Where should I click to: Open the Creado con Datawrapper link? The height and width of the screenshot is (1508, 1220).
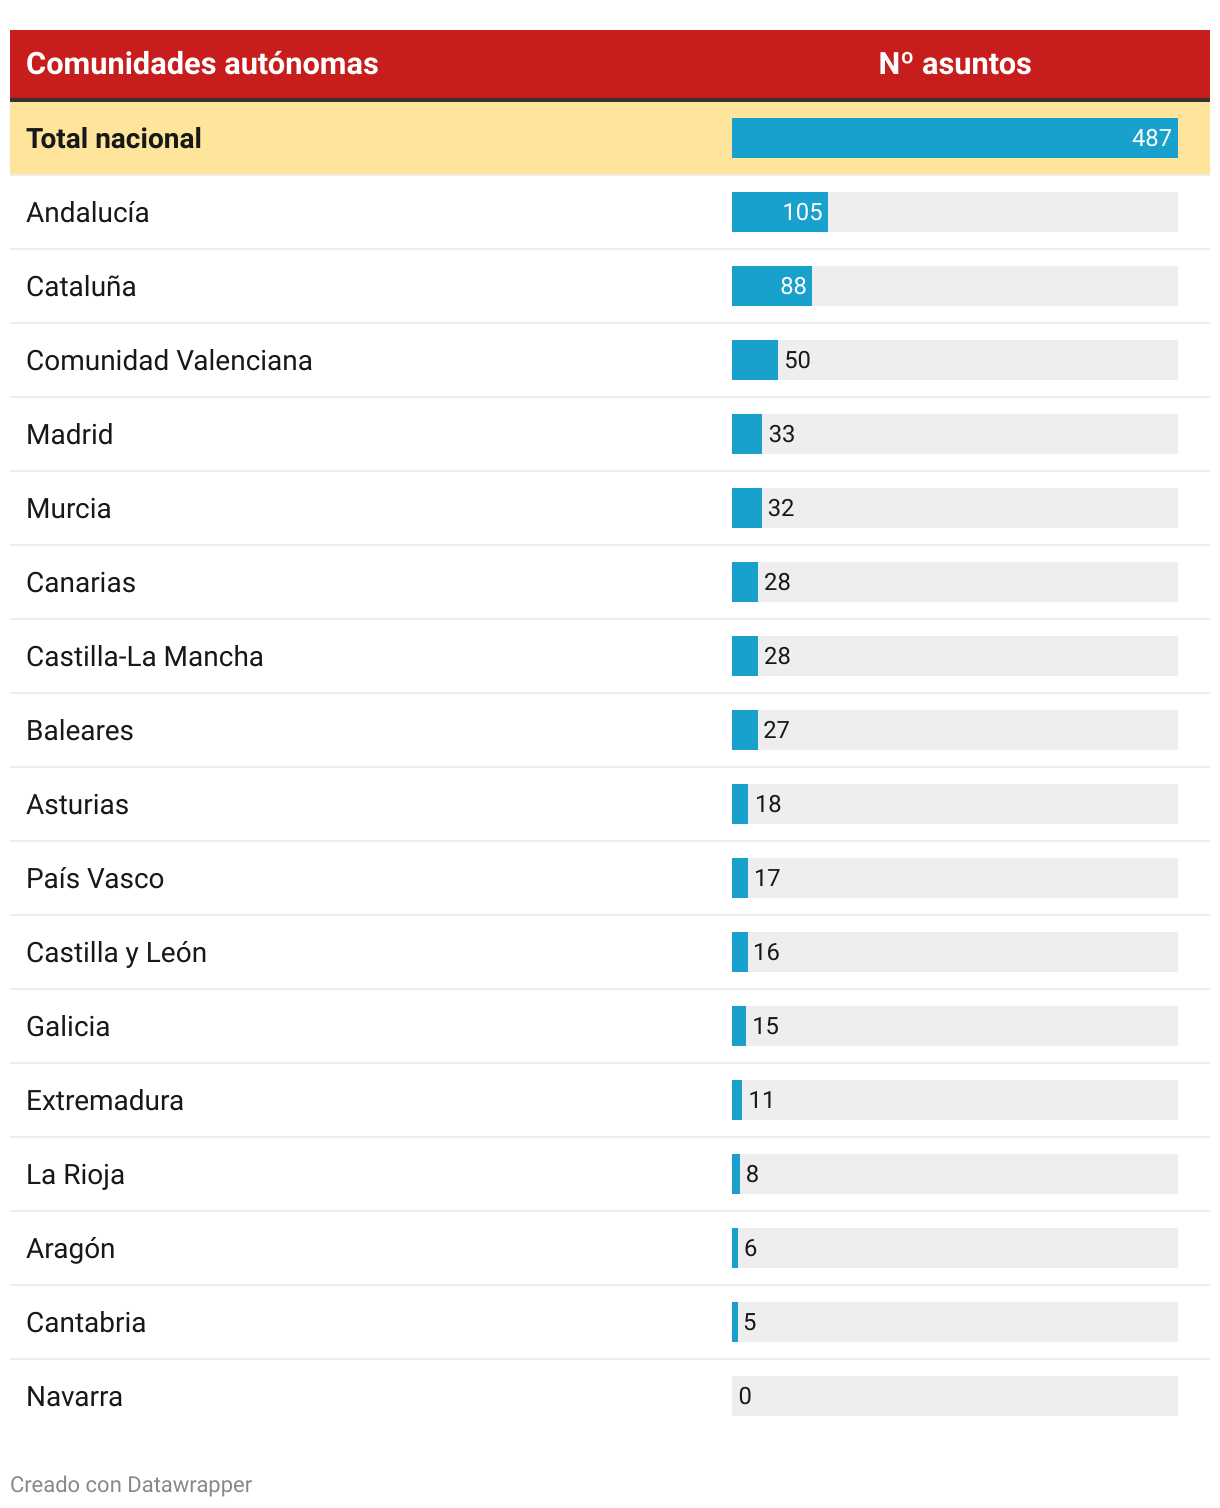pyautogui.click(x=131, y=1484)
